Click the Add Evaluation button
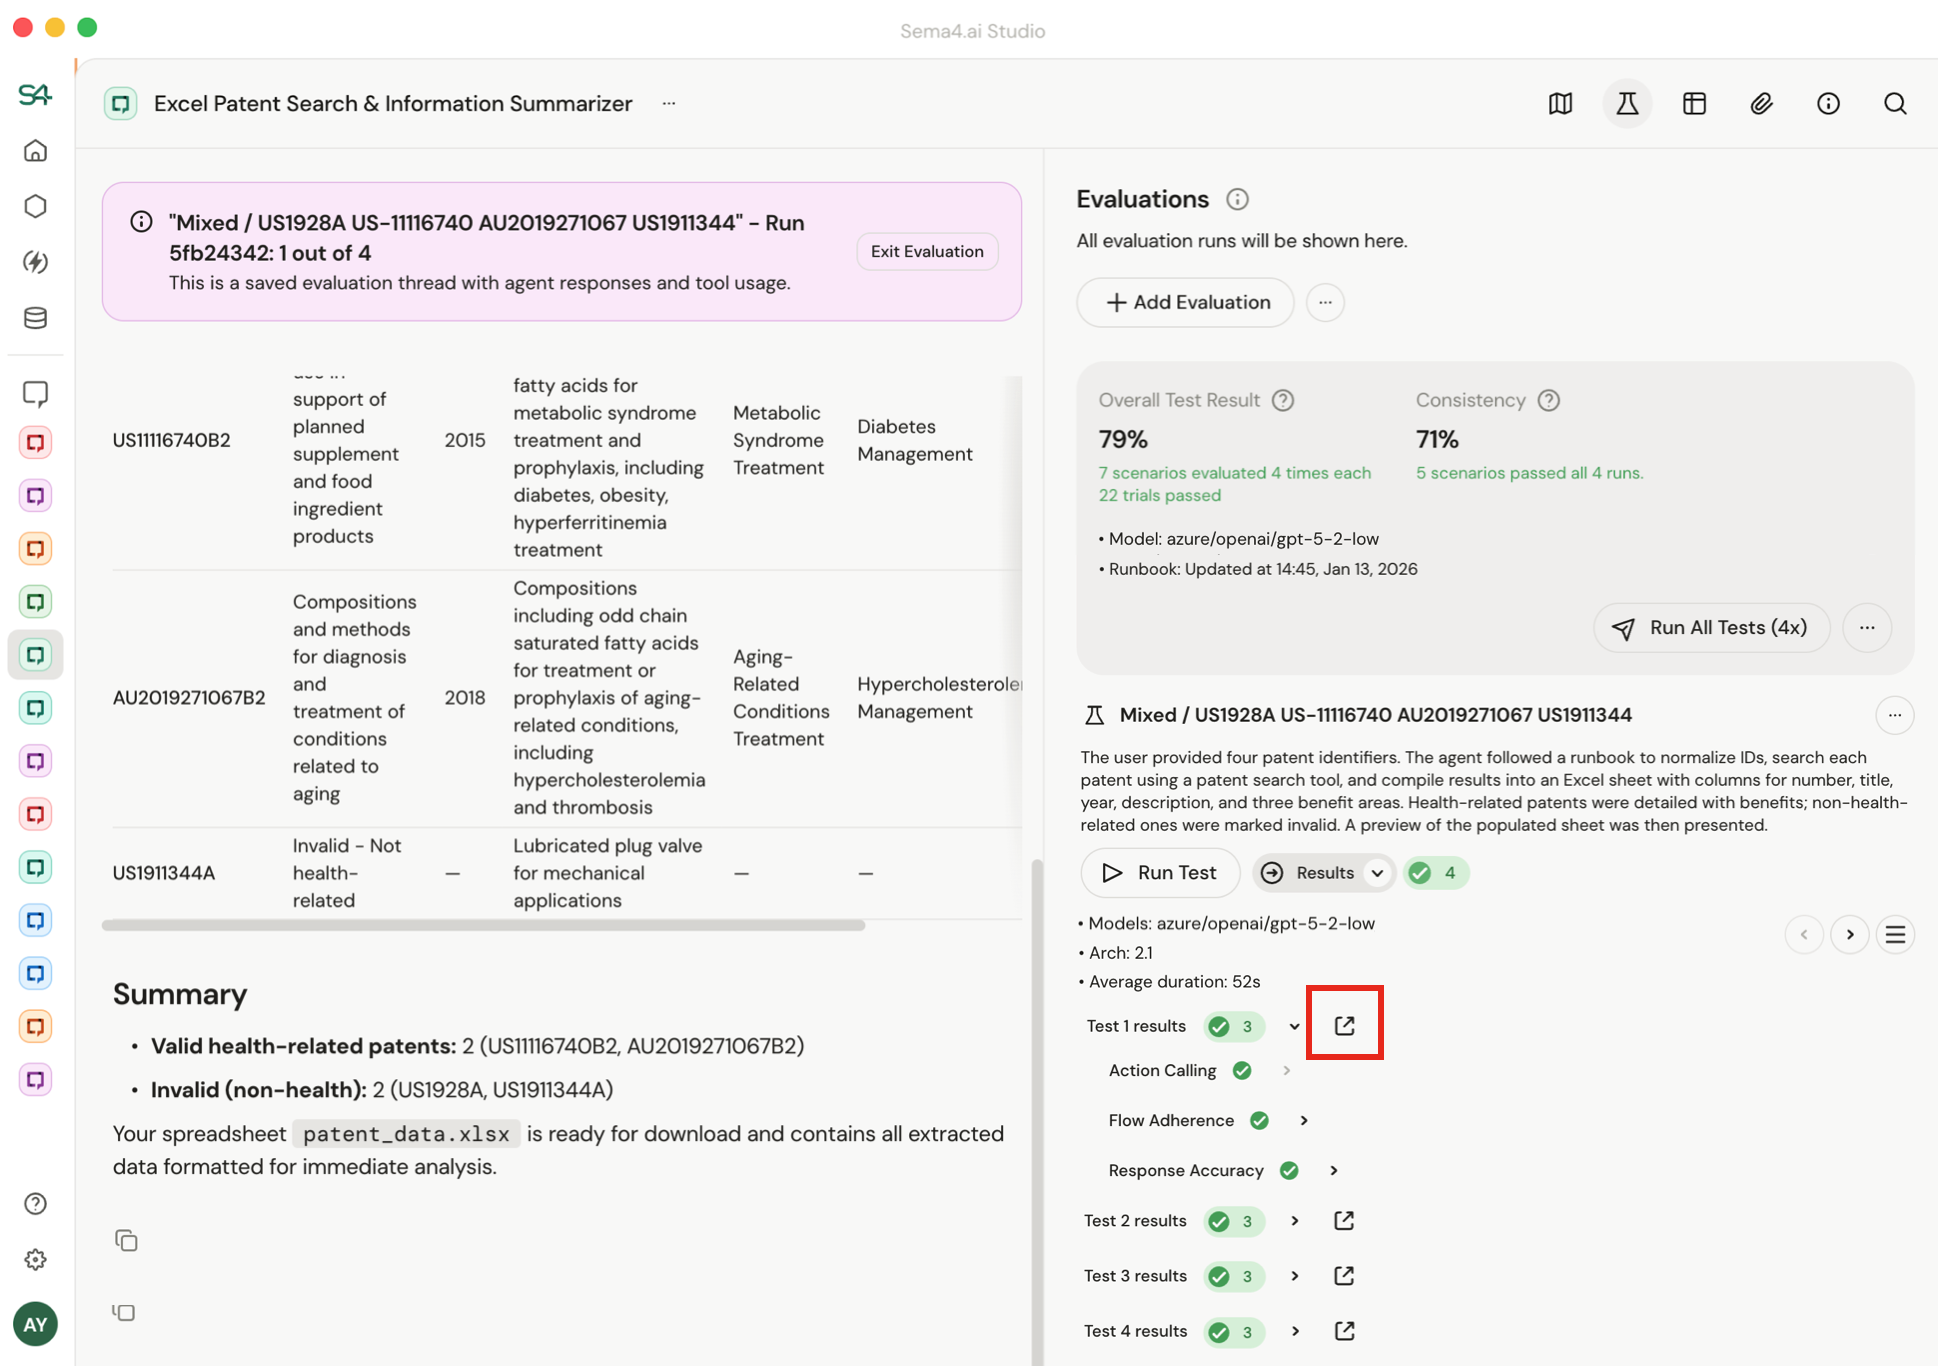 click(1186, 302)
